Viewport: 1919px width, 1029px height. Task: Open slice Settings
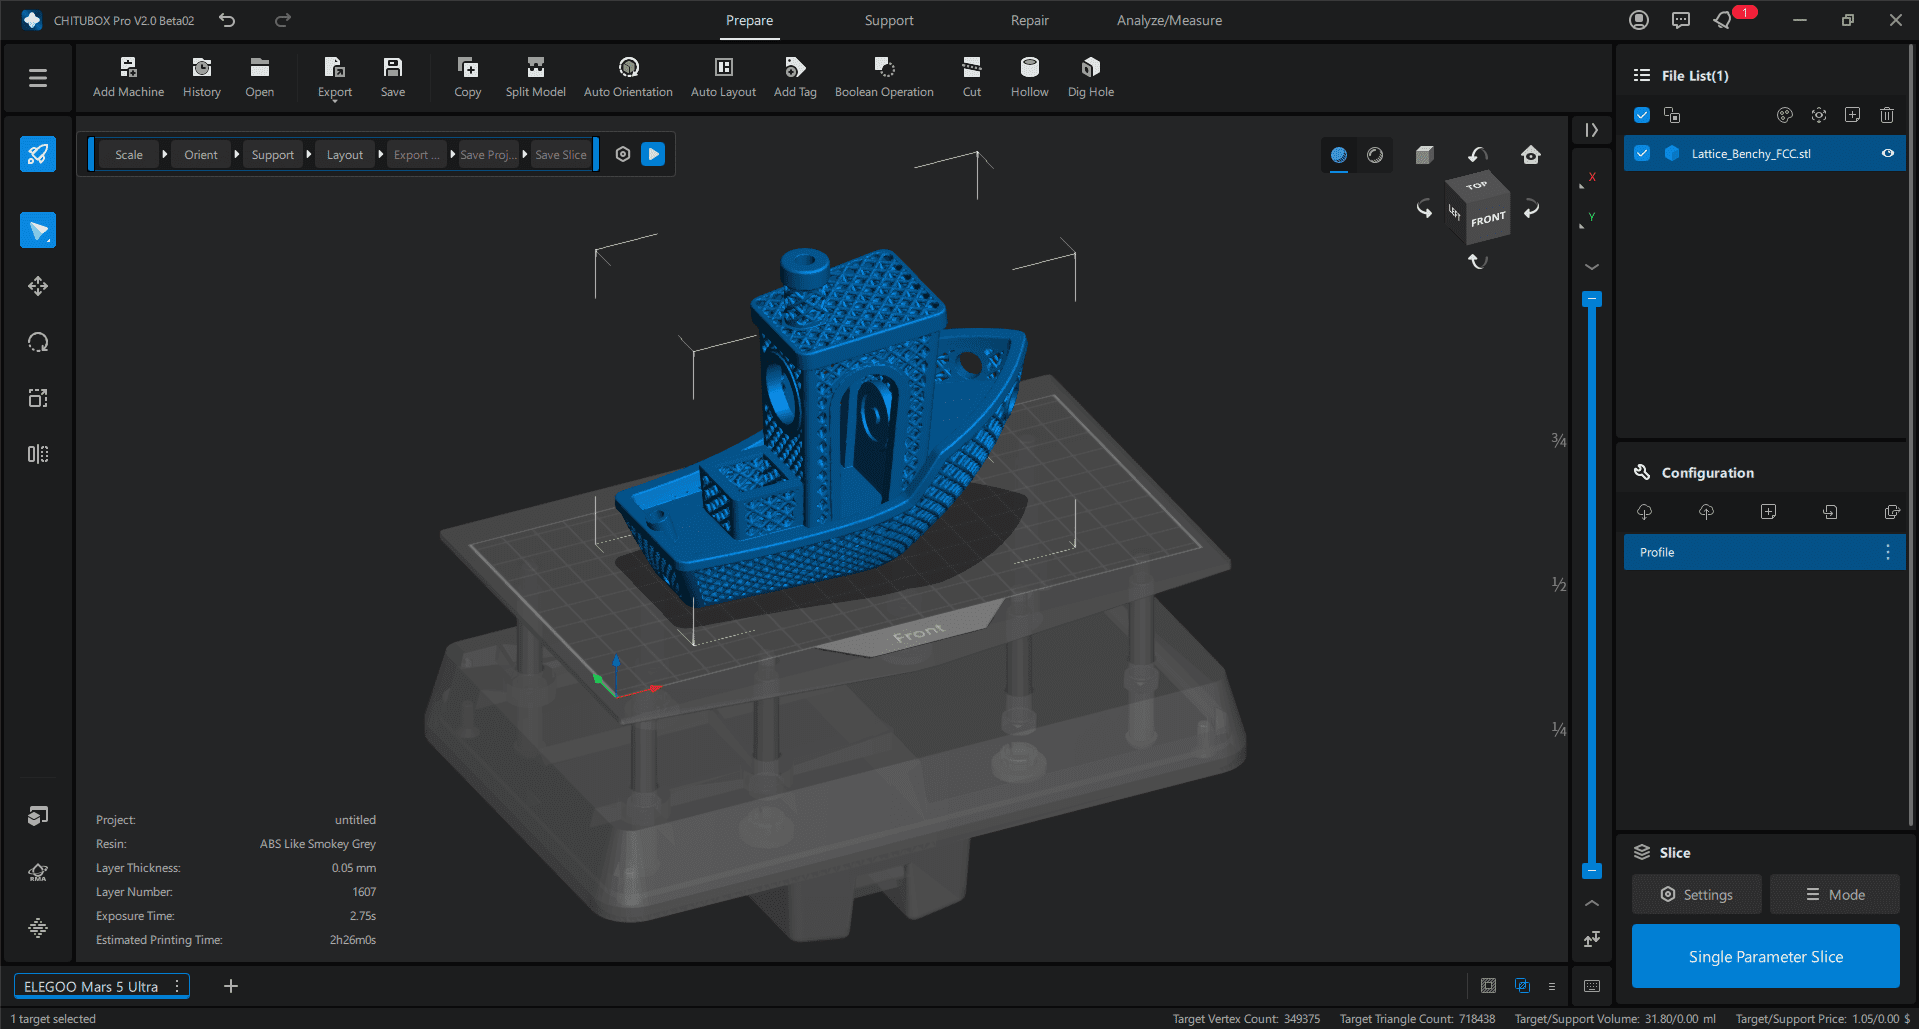click(1696, 894)
